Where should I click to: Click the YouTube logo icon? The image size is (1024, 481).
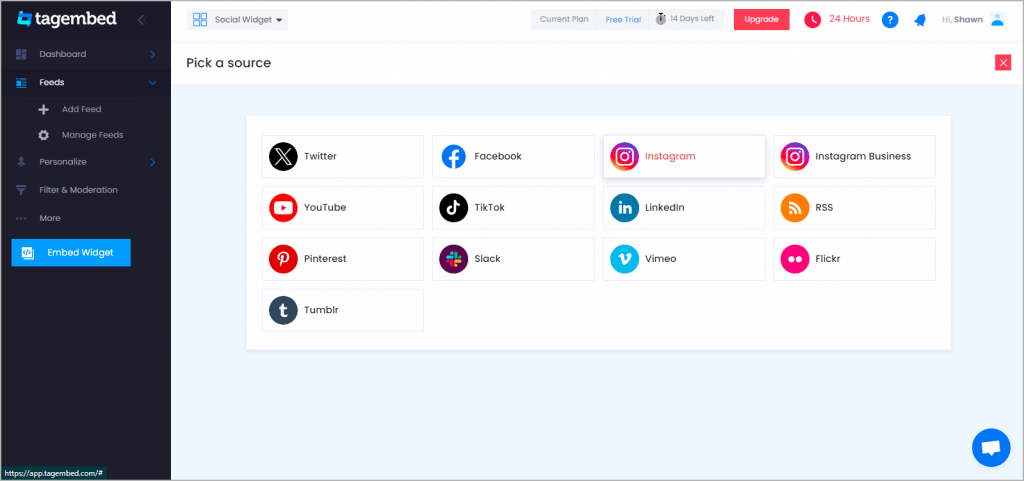pos(283,208)
